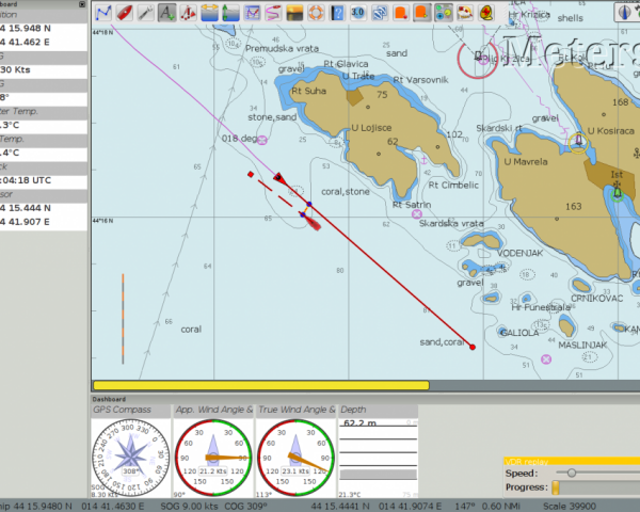This screenshot has width=640, height=512.
Task: Close the dashboard side panel
Action: click(x=82, y=4)
